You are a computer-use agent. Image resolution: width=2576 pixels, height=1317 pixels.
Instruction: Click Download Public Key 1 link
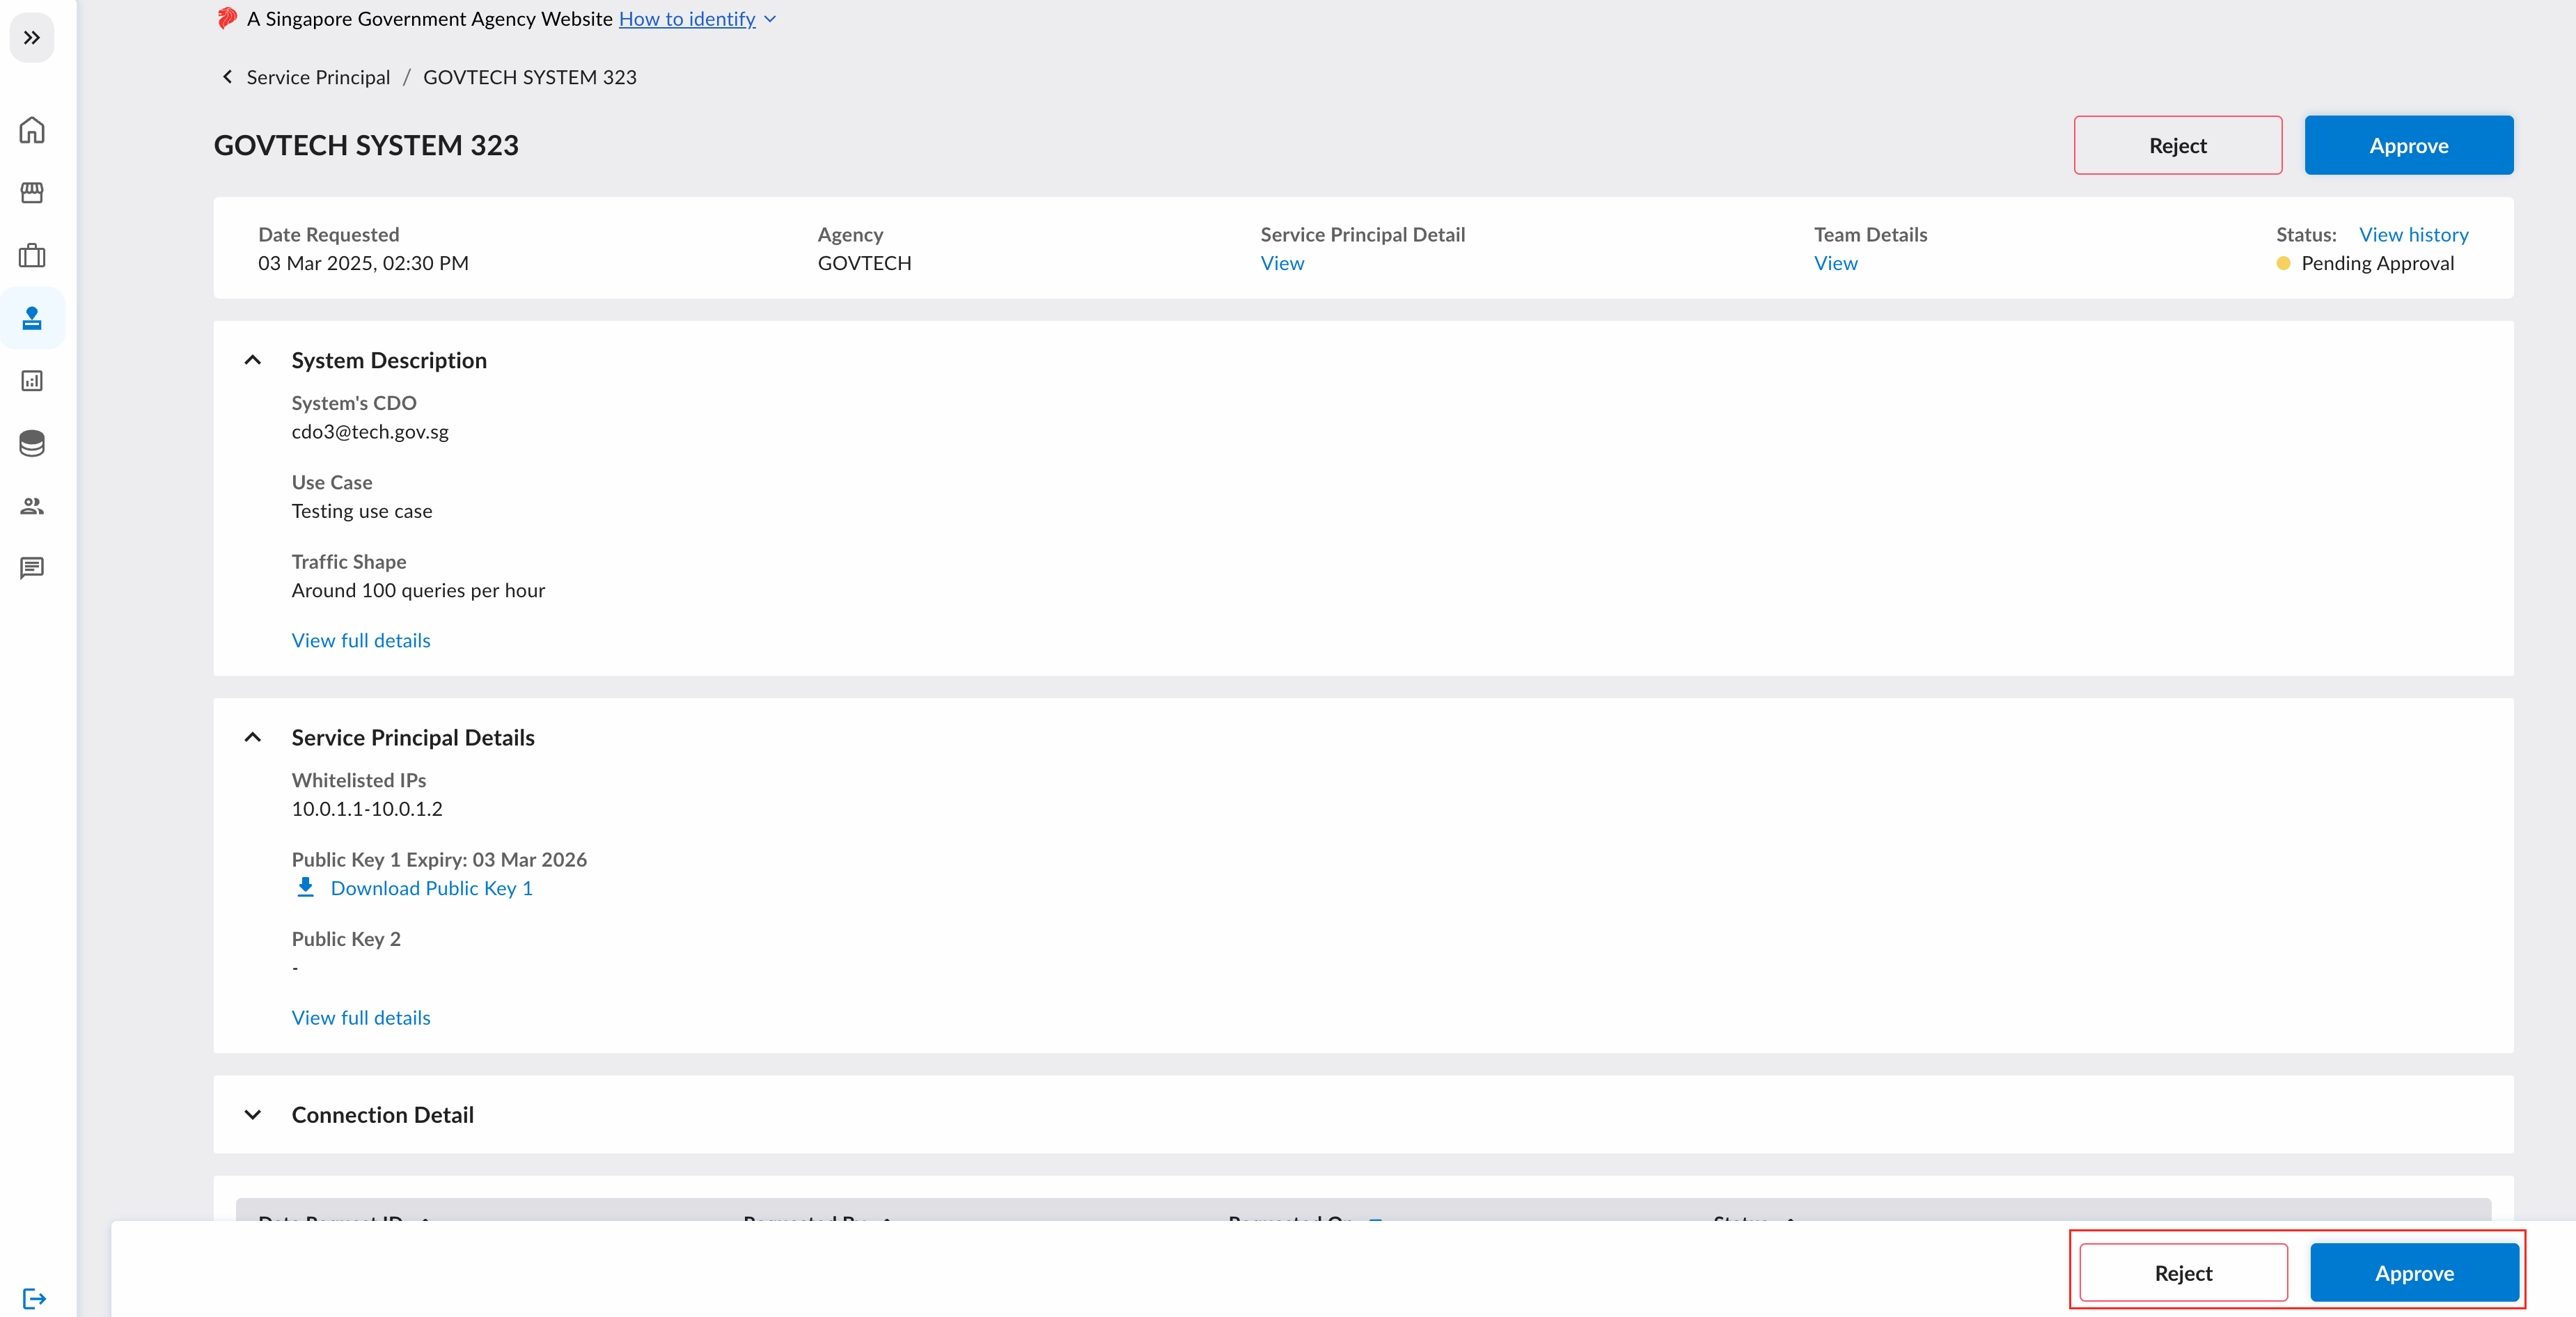pyautogui.click(x=431, y=888)
